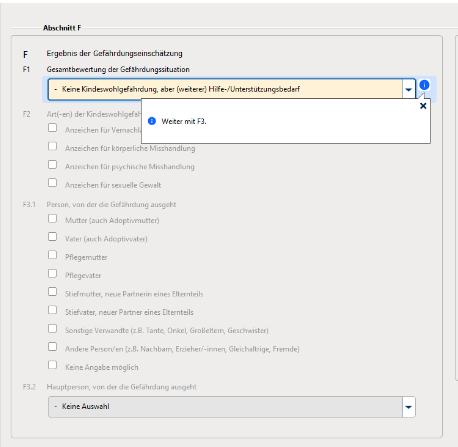
Task: Tick 'Keine Angabe möglich' checkbox
Action: pyautogui.click(x=52, y=365)
